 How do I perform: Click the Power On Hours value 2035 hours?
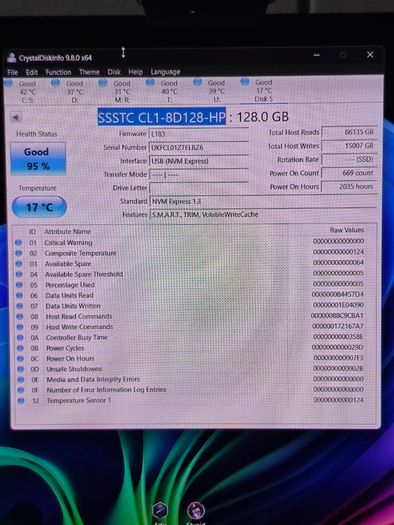pos(349,186)
